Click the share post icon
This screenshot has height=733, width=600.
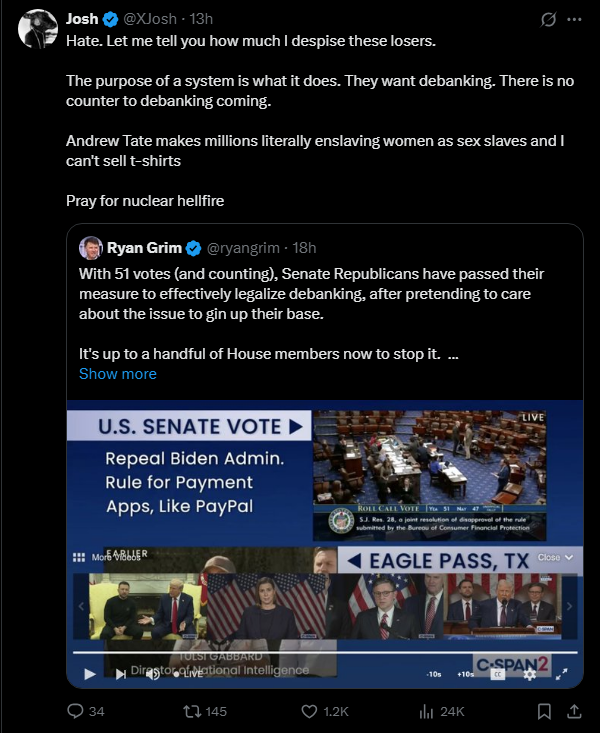[574, 711]
